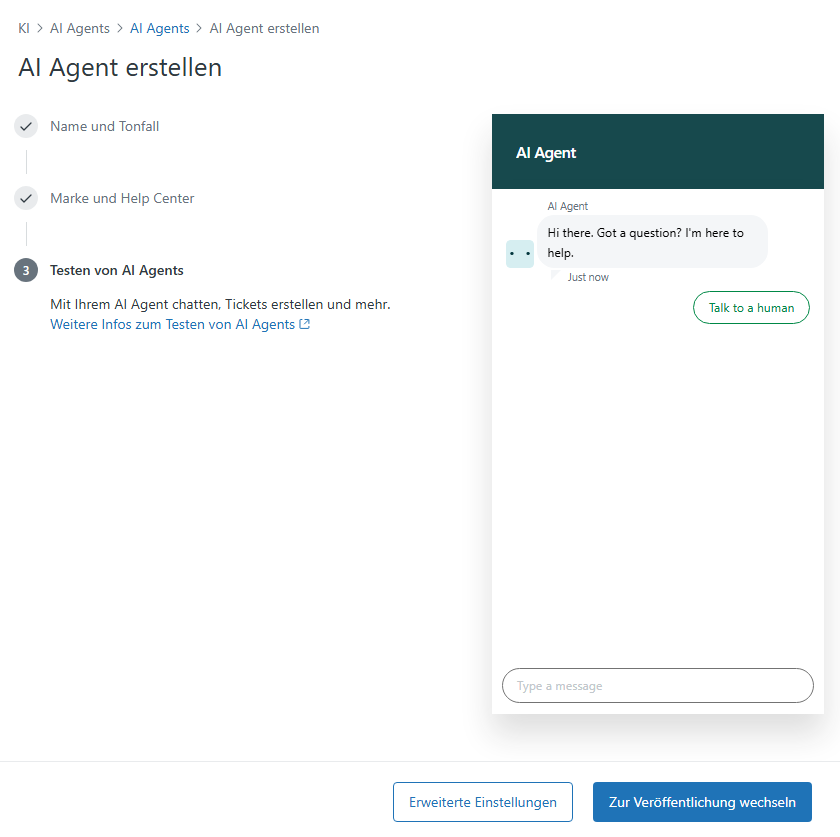This screenshot has height=837, width=840.
Task: Click the Just now timestamp
Action: point(588,277)
